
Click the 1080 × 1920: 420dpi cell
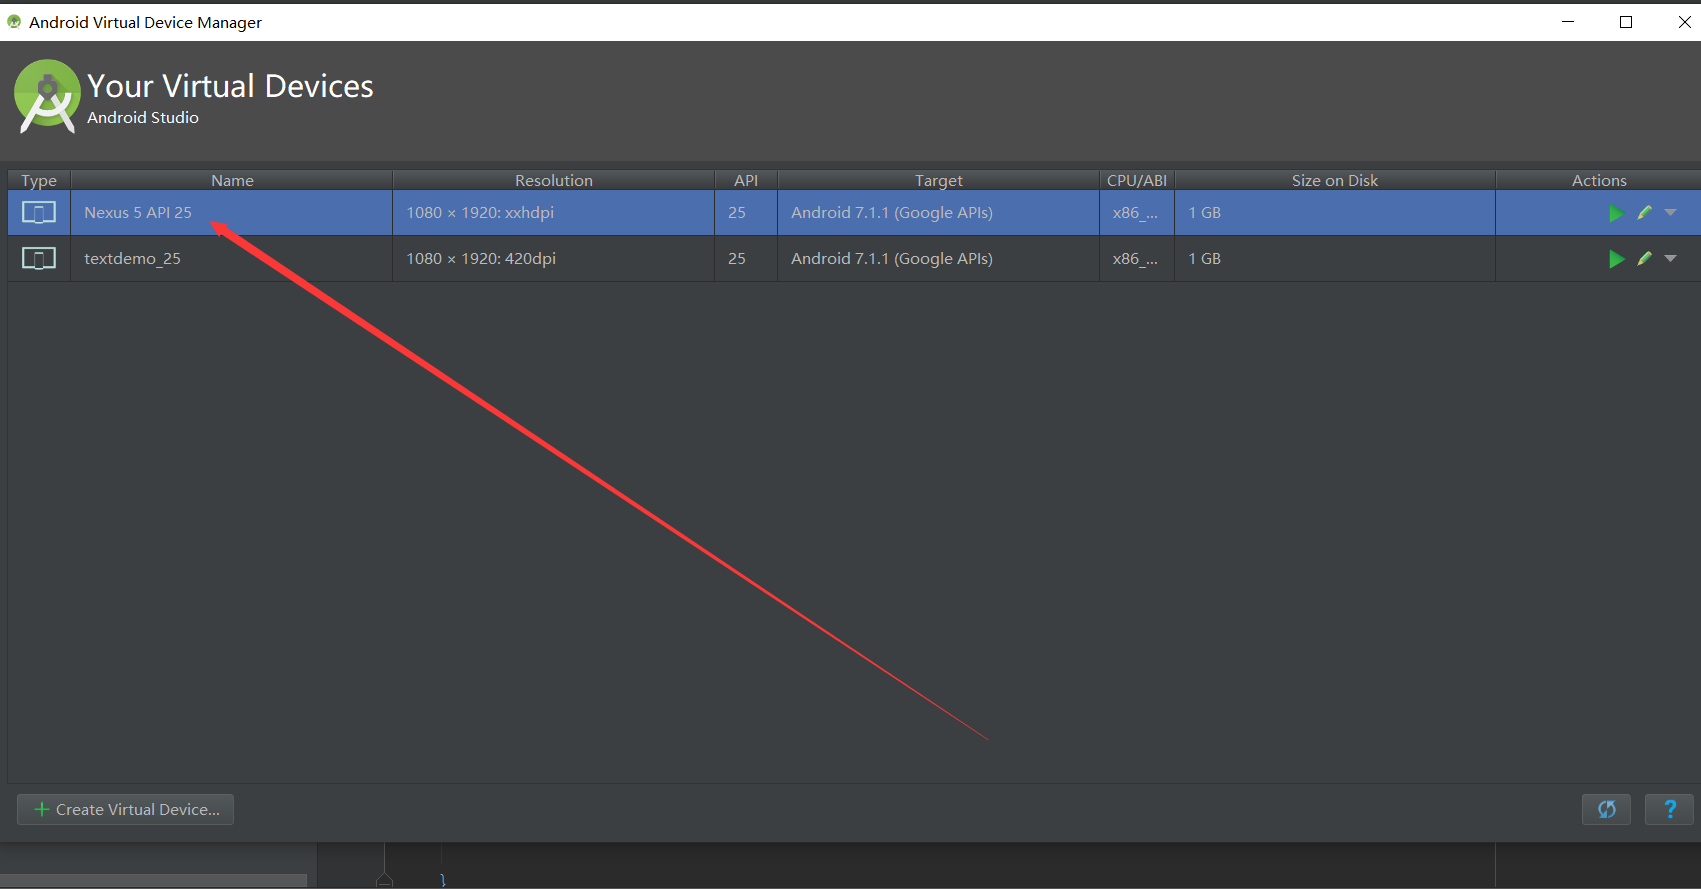tap(554, 259)
